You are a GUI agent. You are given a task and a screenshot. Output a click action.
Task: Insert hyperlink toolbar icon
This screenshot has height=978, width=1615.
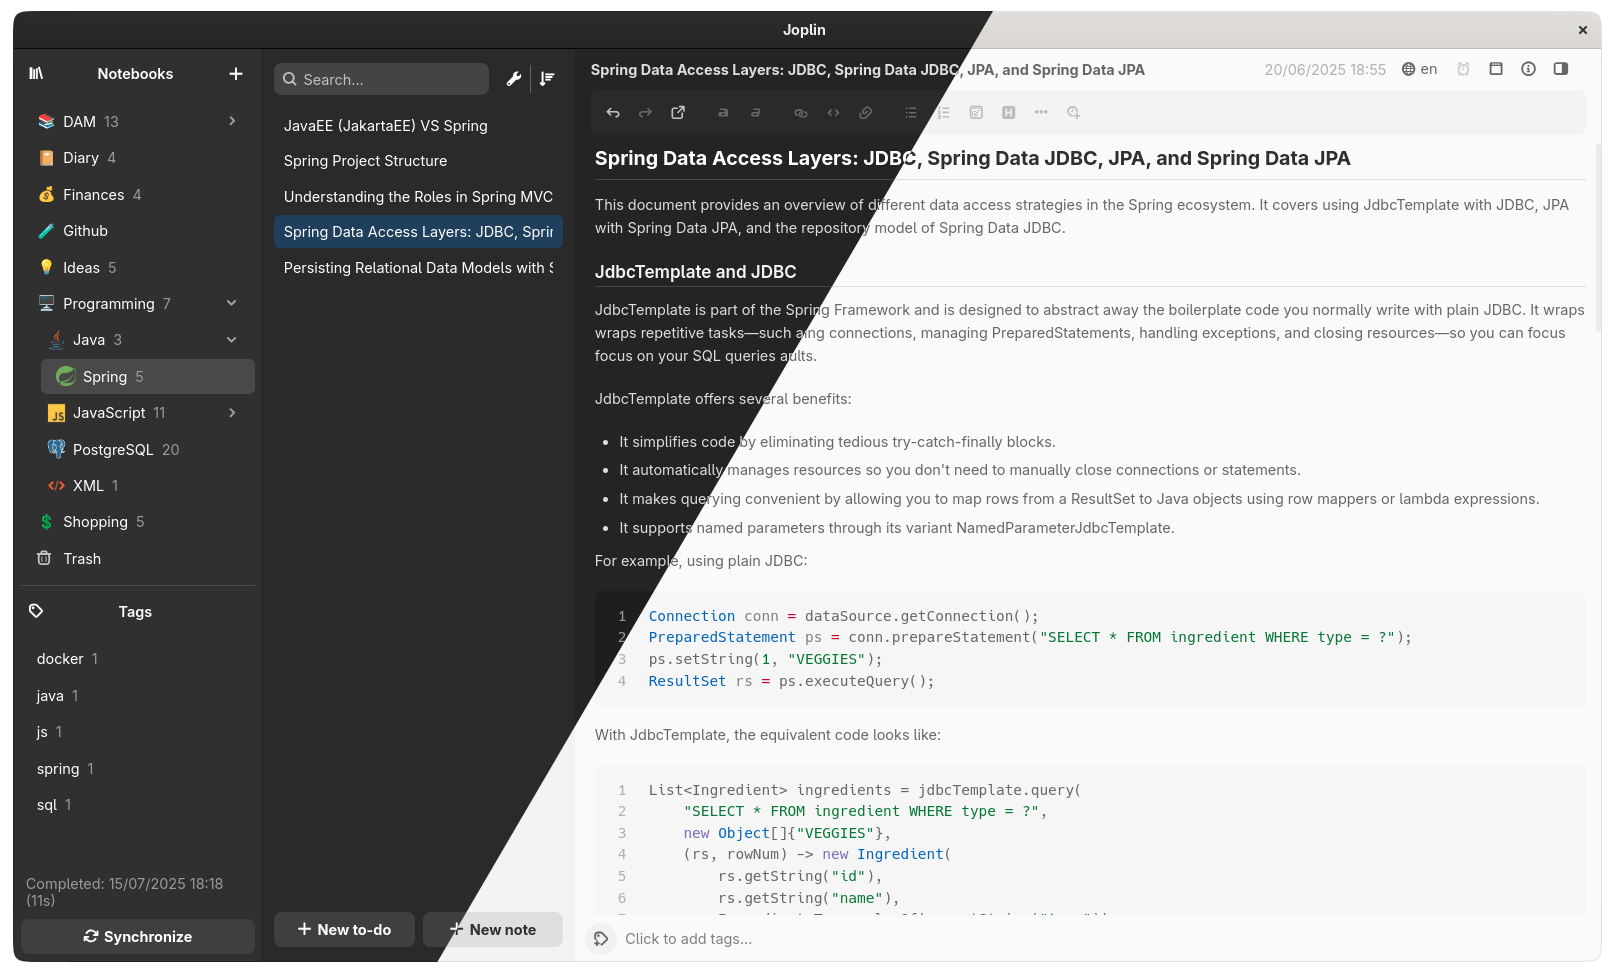coord(800,113)
